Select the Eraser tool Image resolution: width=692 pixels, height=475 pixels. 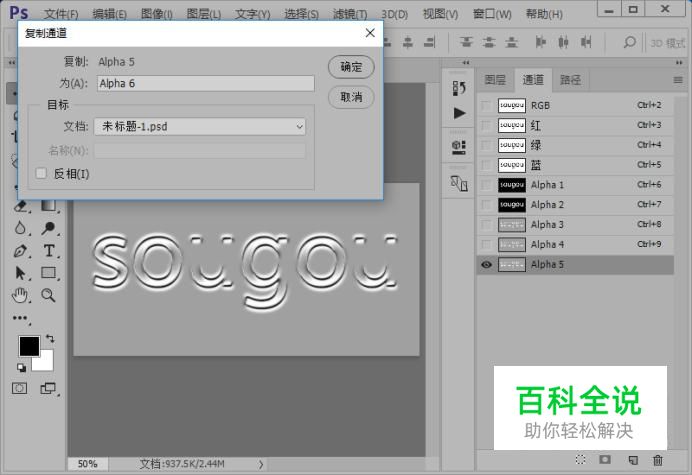point(20,206)
